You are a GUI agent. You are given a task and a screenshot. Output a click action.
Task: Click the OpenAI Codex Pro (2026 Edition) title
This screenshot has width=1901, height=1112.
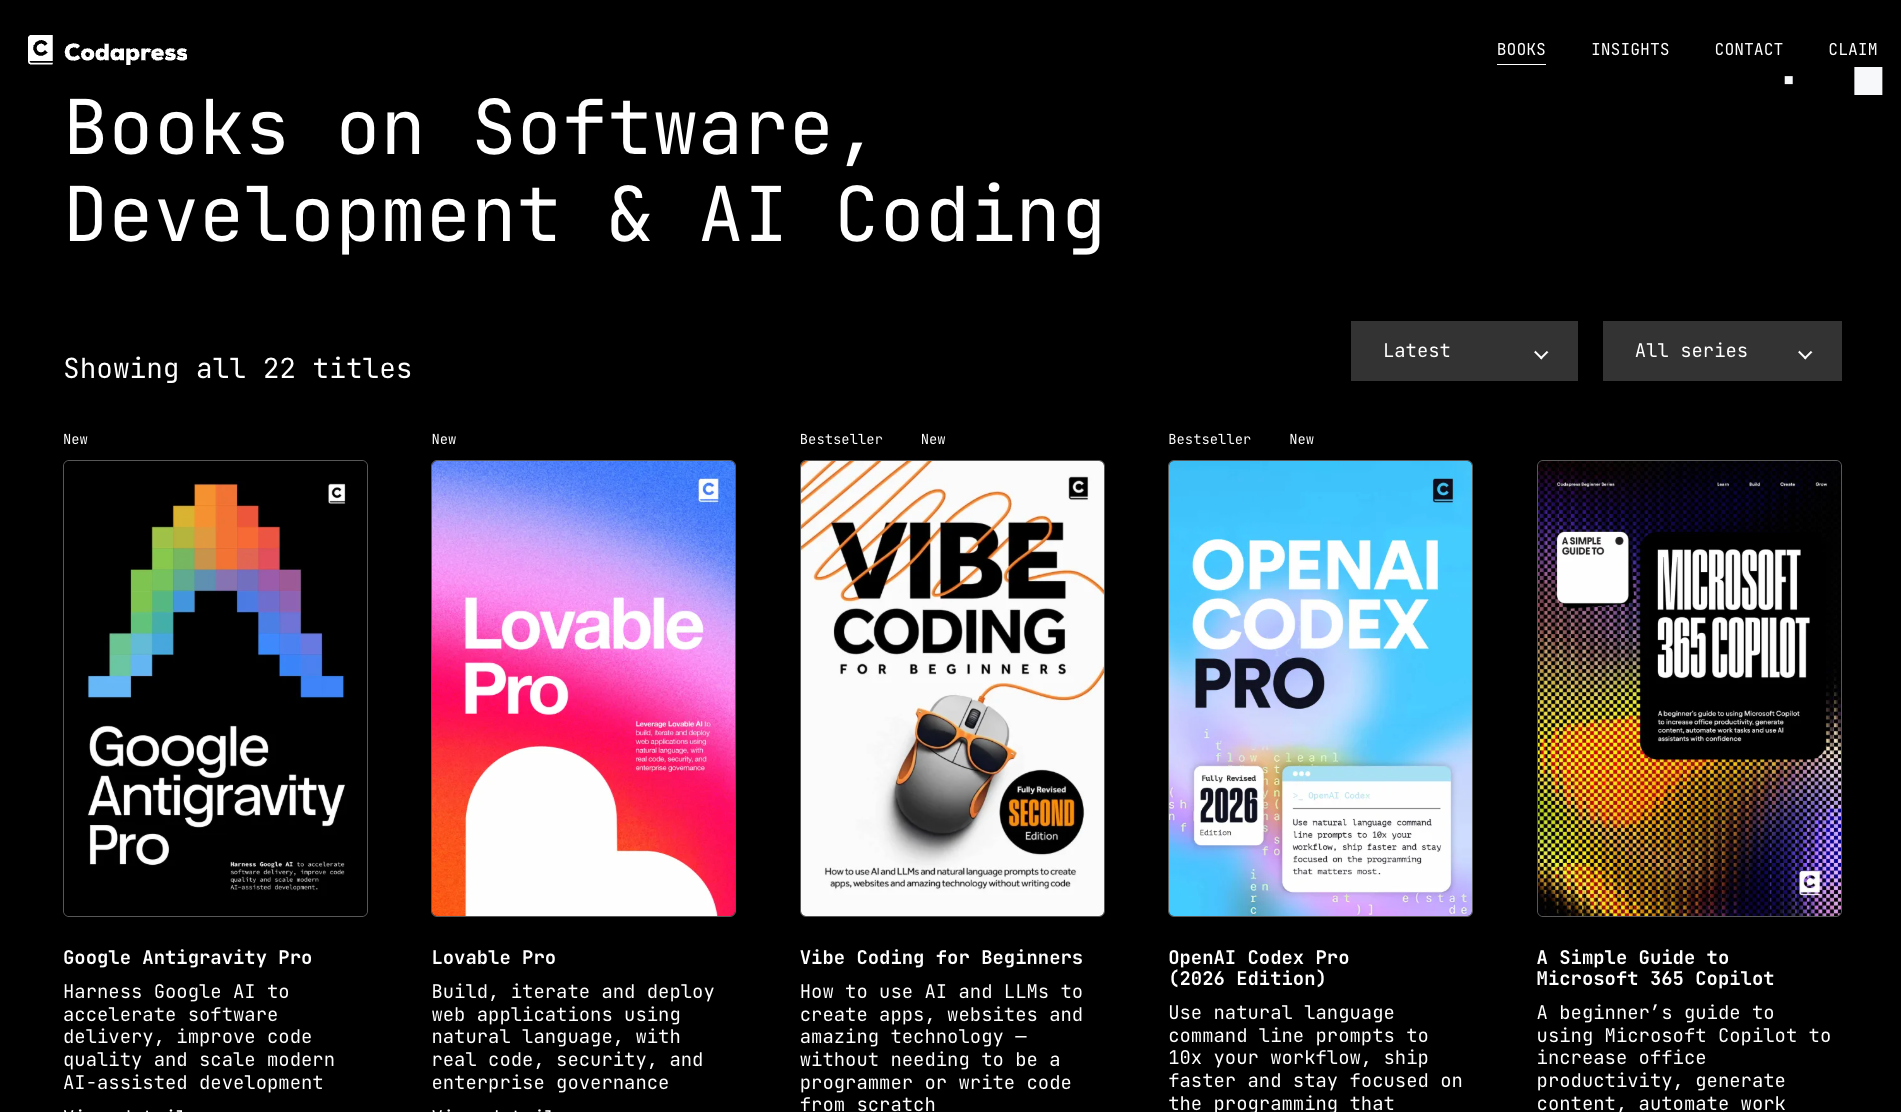coord(1258,968)
